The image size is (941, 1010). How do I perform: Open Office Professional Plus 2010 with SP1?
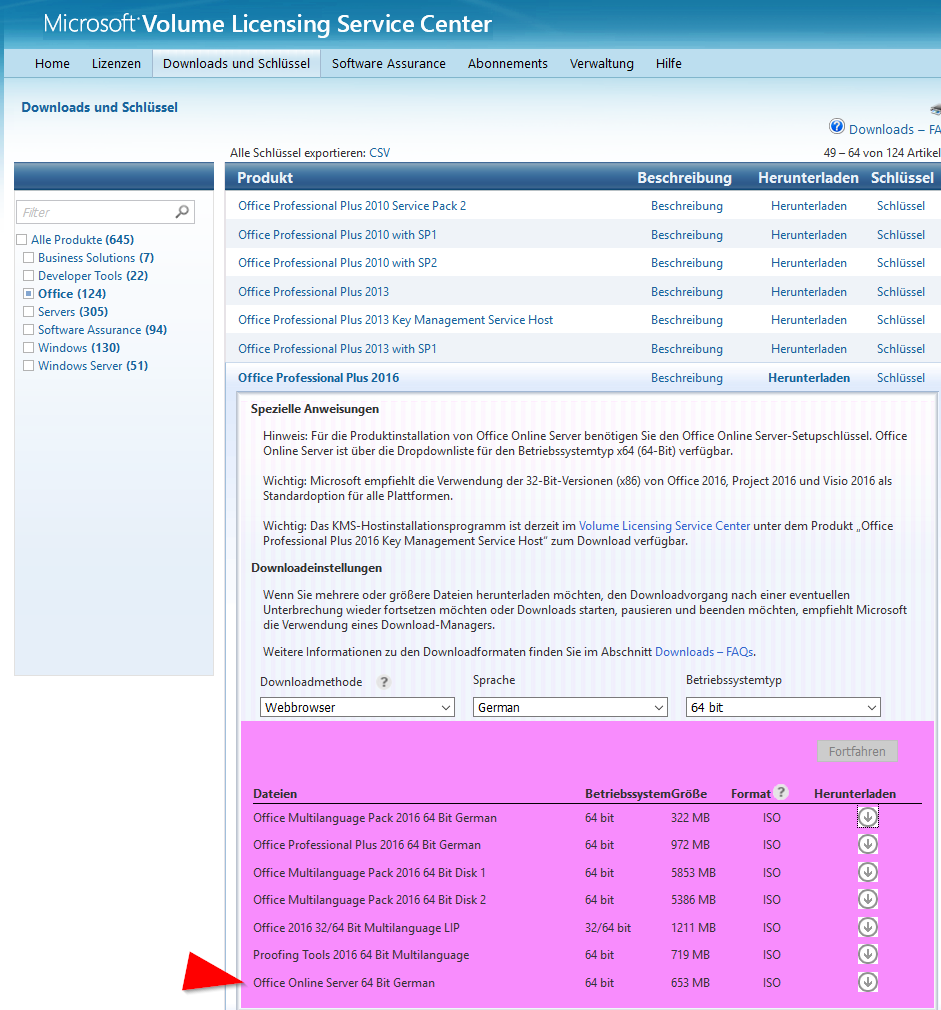tap(337, 235)
